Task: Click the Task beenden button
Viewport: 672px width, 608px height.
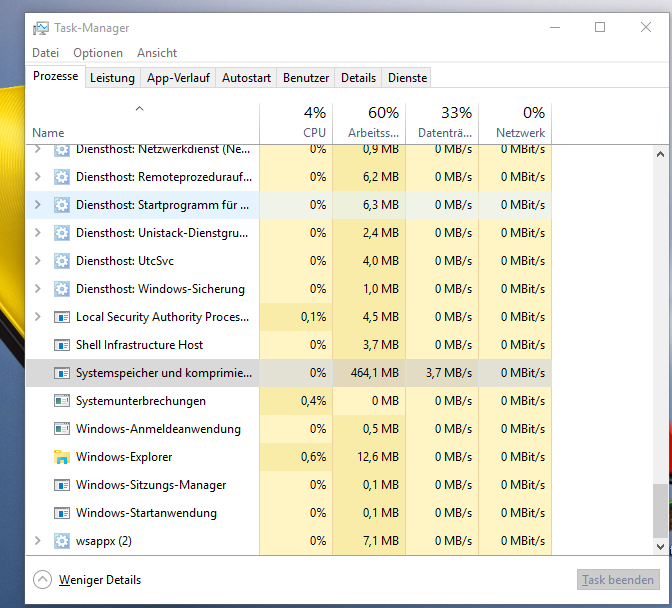Action: pos(618,580)
